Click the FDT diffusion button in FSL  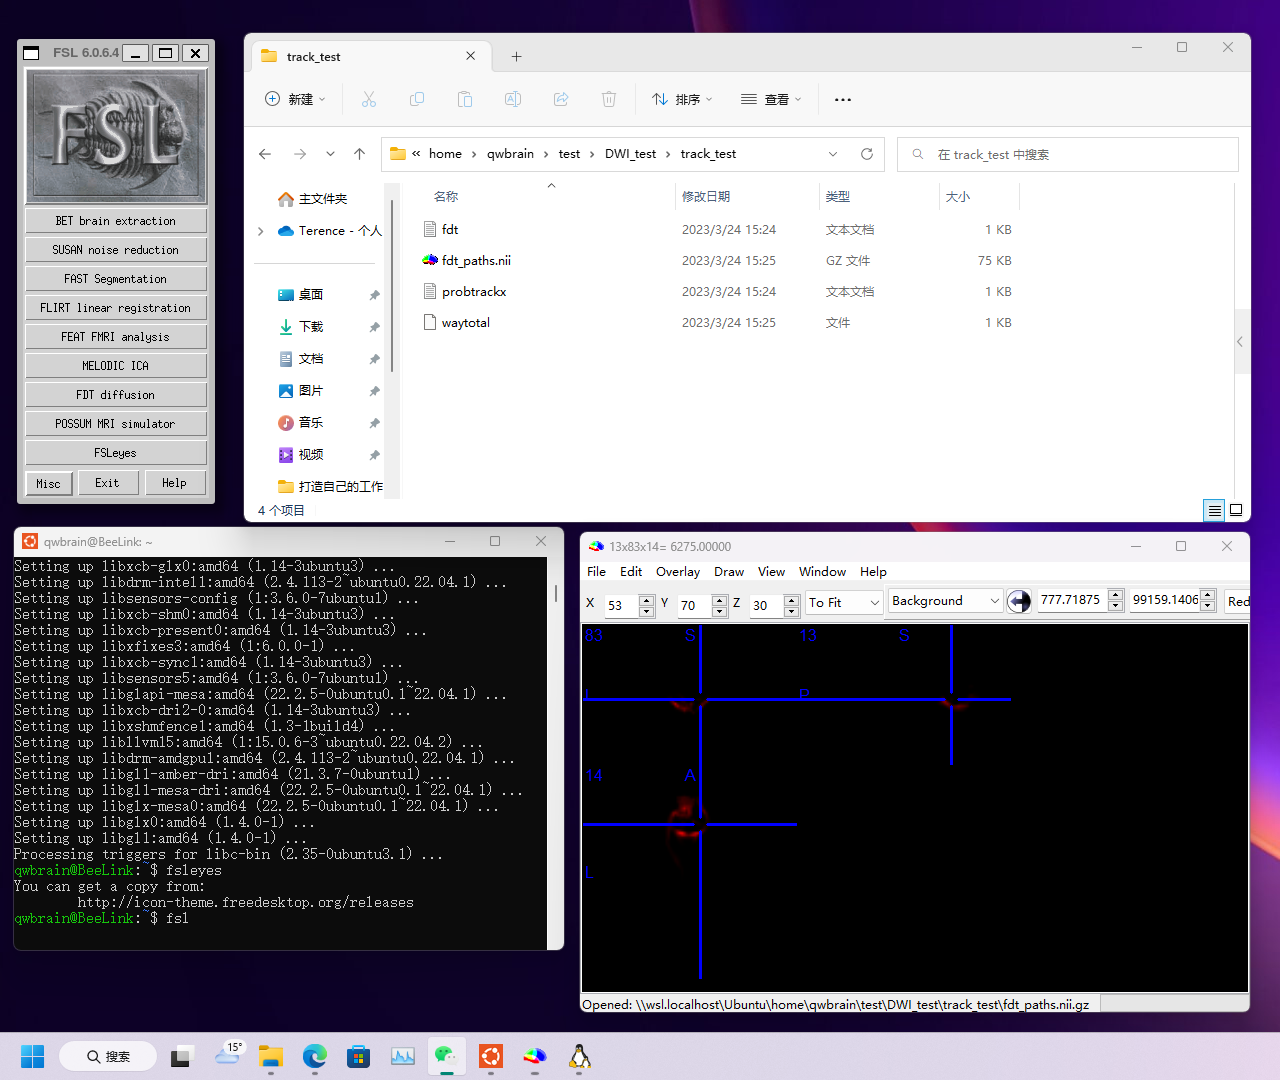115,394
